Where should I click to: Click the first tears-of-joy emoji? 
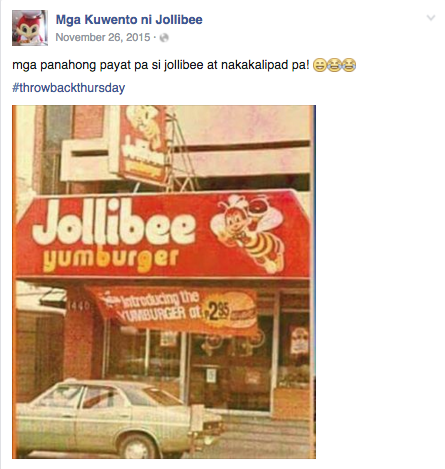[334, 65]
